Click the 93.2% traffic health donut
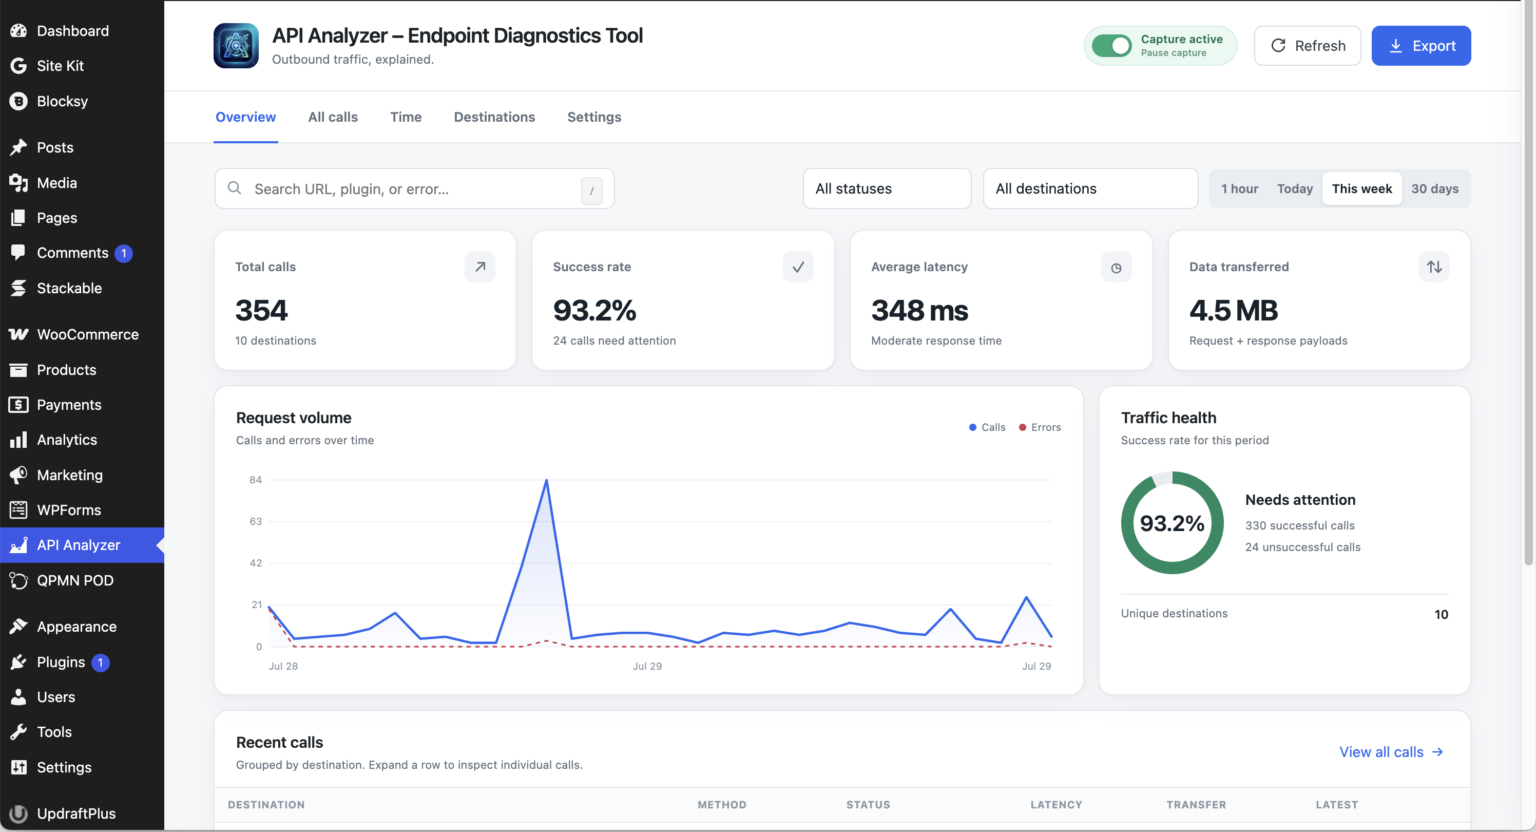The width and height of the screenshot is (1536, 832). click(x=1172, y=523)
